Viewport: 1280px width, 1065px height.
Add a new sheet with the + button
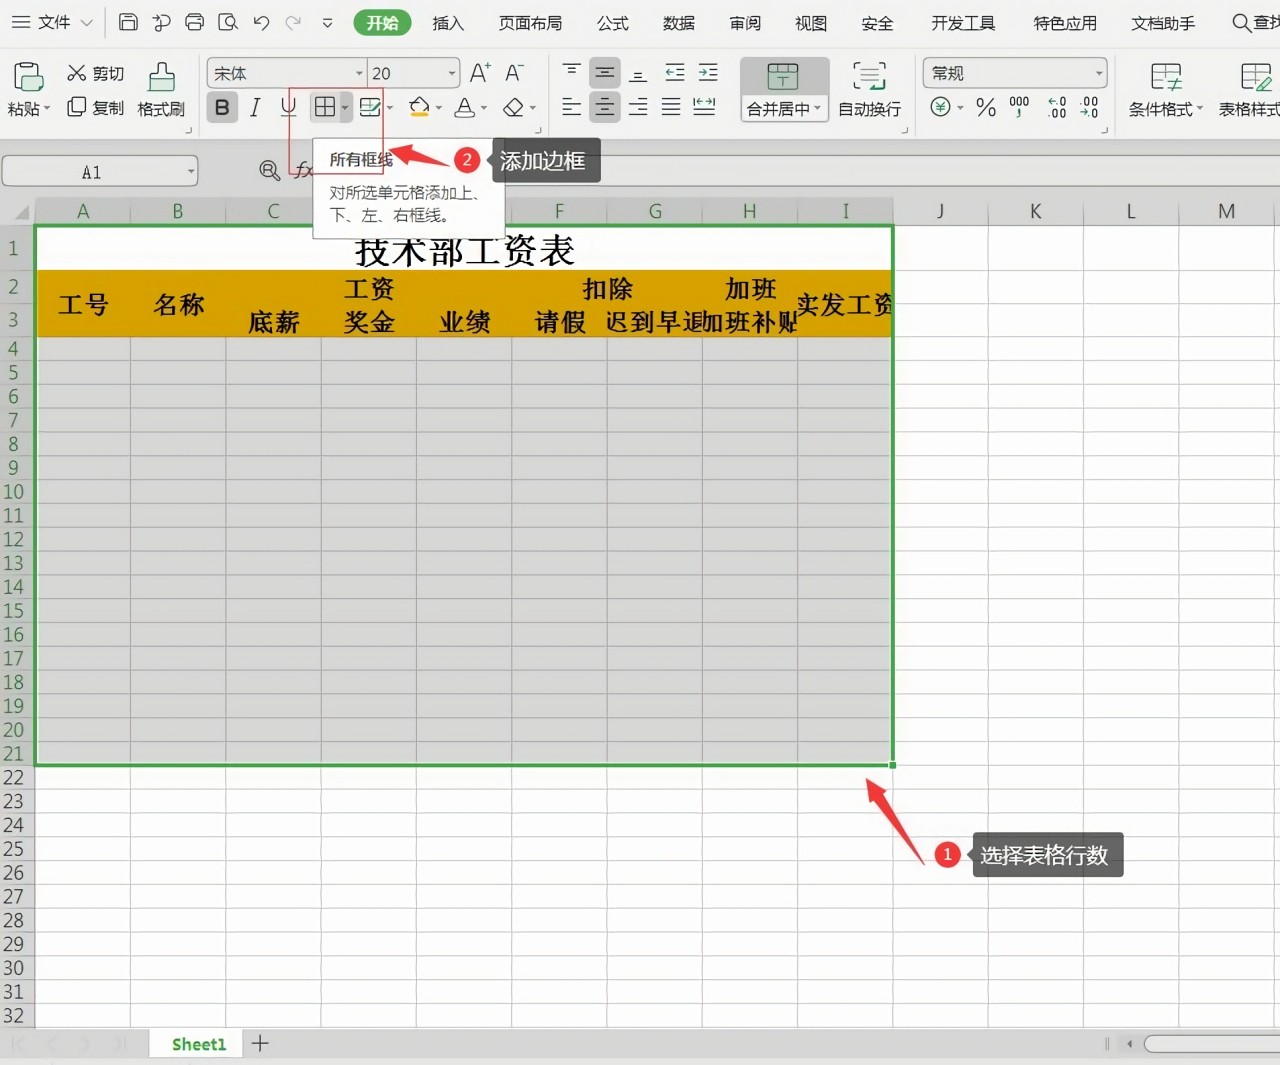[259, 1043]
